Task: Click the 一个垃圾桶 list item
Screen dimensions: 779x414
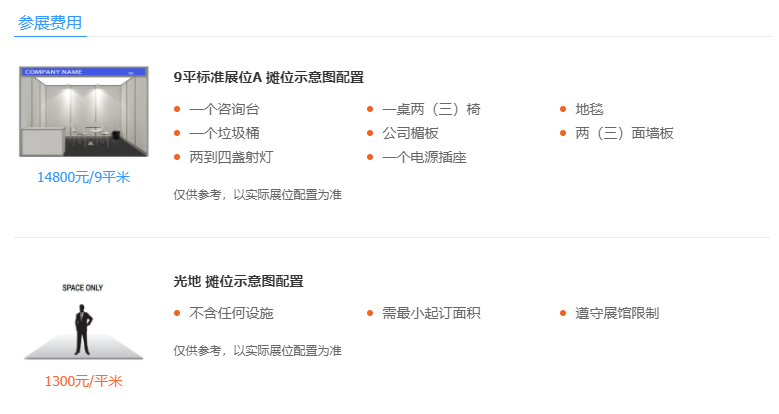Action: point(225,133)
